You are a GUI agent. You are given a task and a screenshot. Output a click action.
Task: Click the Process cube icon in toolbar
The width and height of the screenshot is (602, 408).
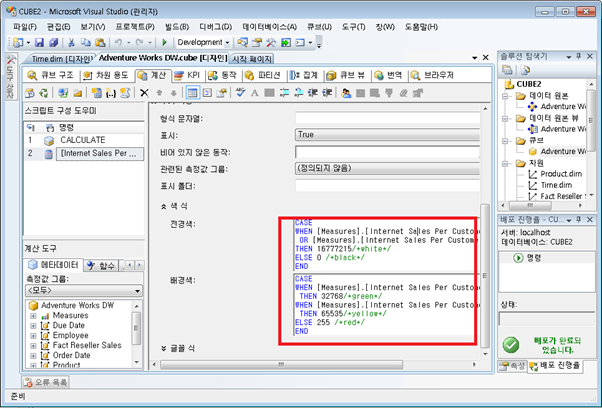point(30,93)
